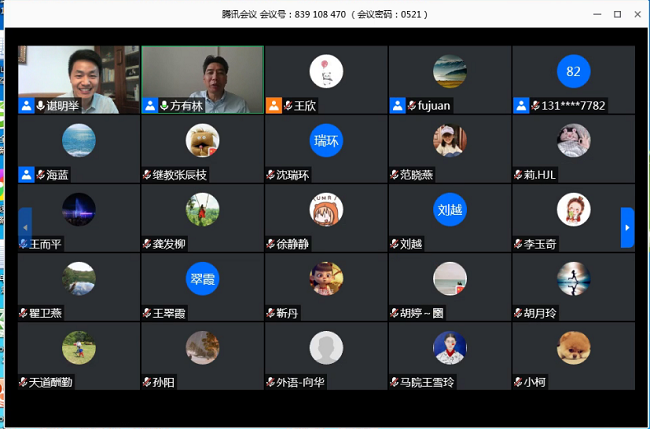This screenshot has height=429, width=650.
Task: Click the microphone icon beside 谢明举
Action: point(41,105)
